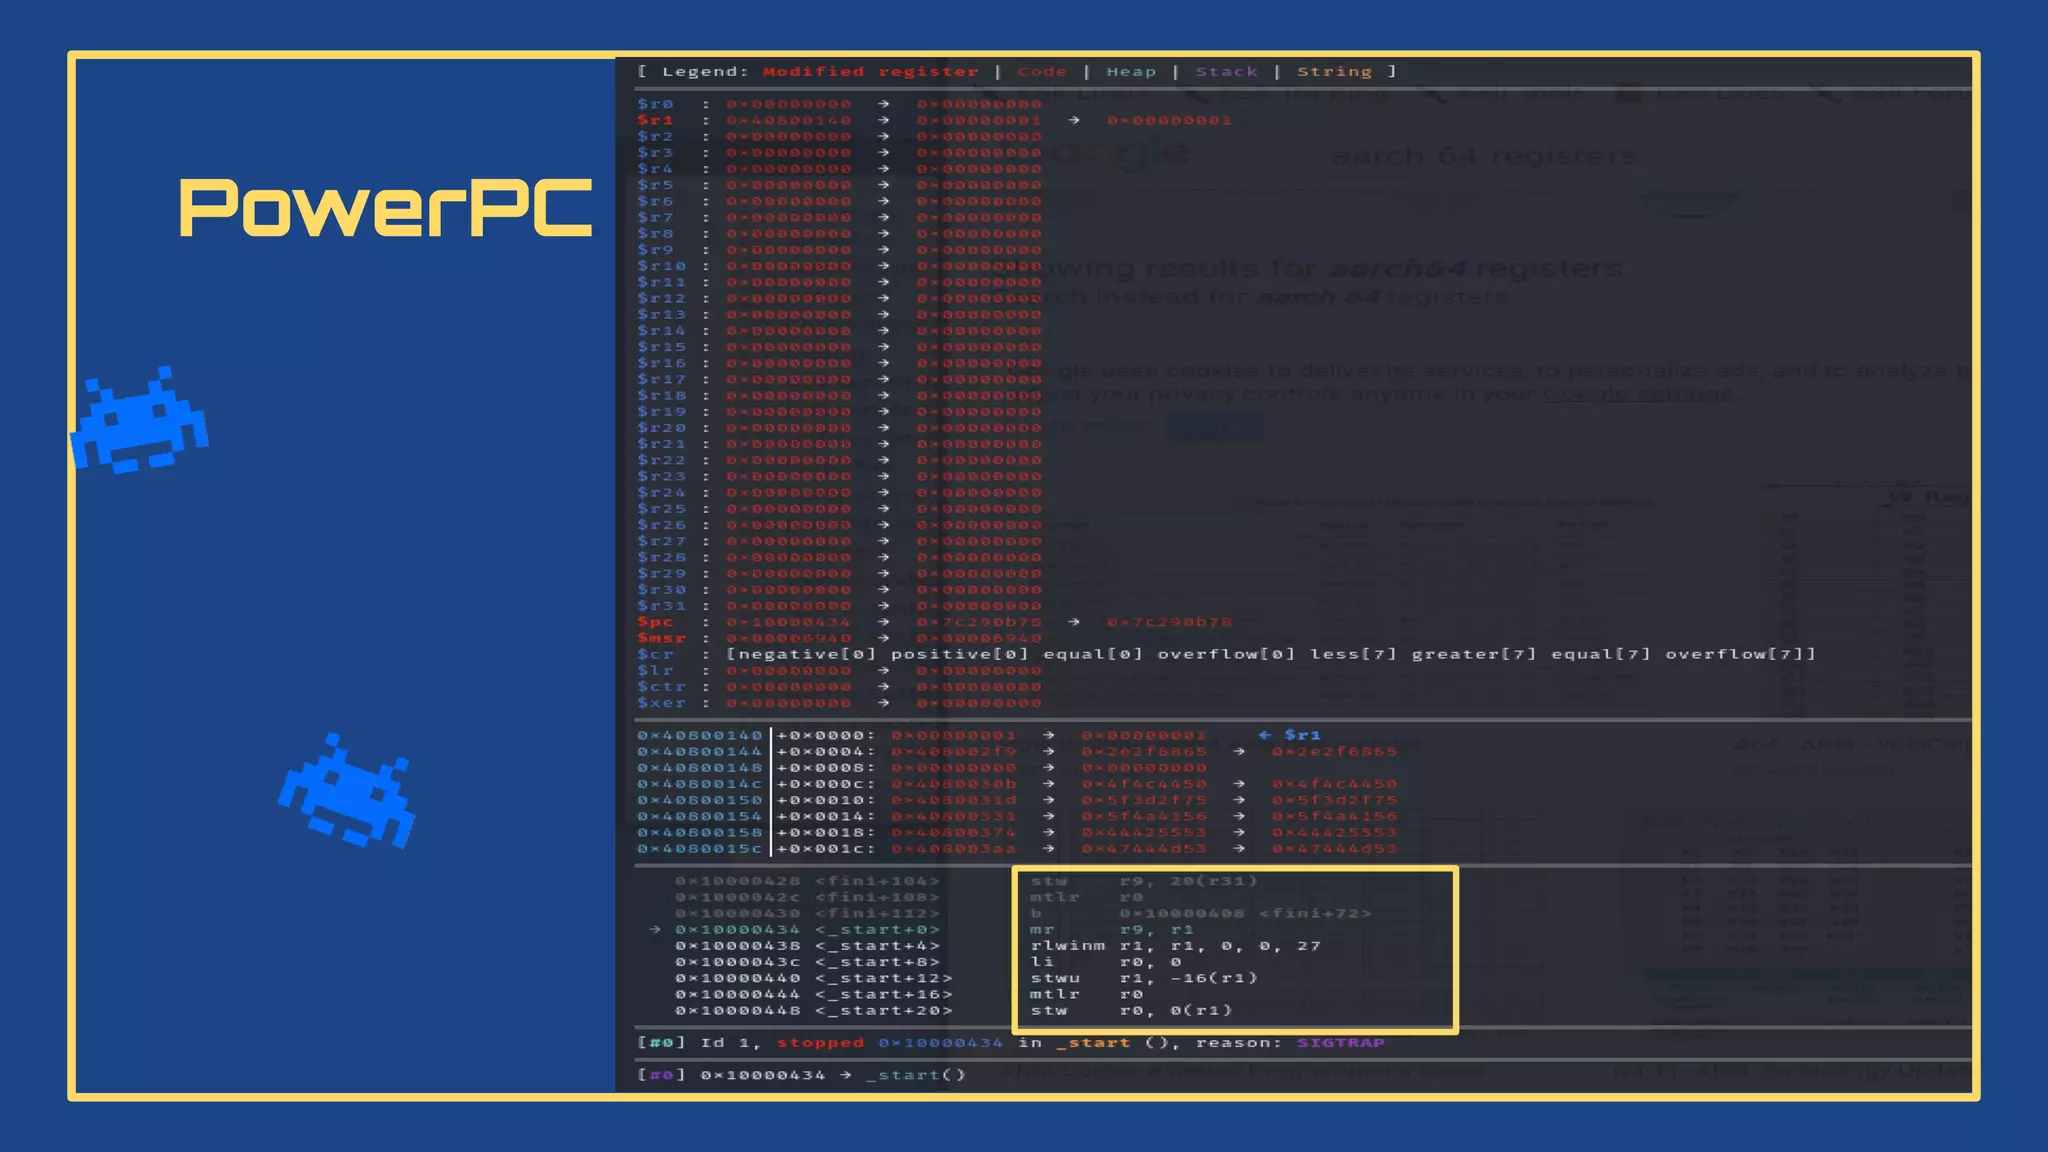The image size is (2048, 1152).
Task: Click the $r16 register name
Action: pos(661,363)
